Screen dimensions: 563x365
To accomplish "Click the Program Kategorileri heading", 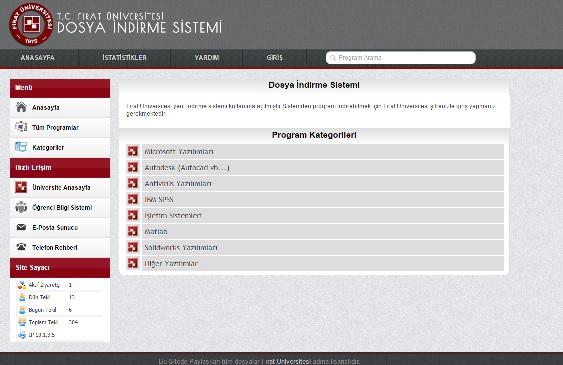I will pyautogui.click(x=314, y=135).
